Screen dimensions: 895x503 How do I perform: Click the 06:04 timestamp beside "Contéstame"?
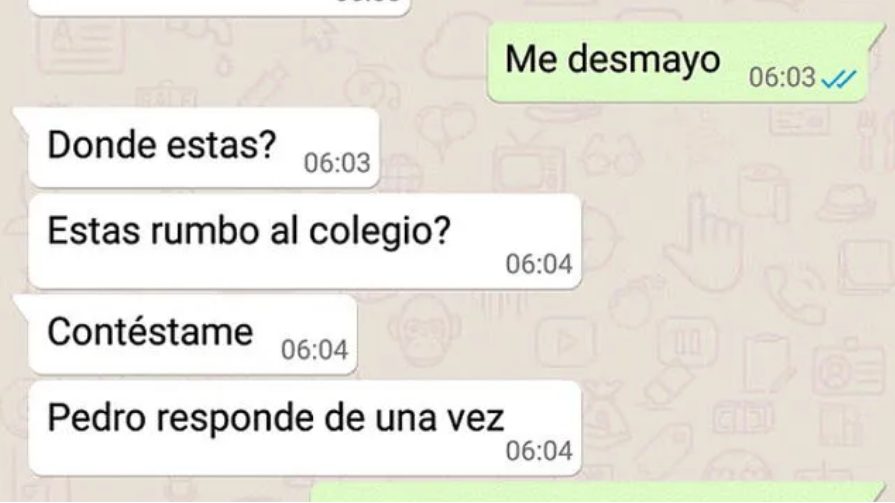point(315,350)
